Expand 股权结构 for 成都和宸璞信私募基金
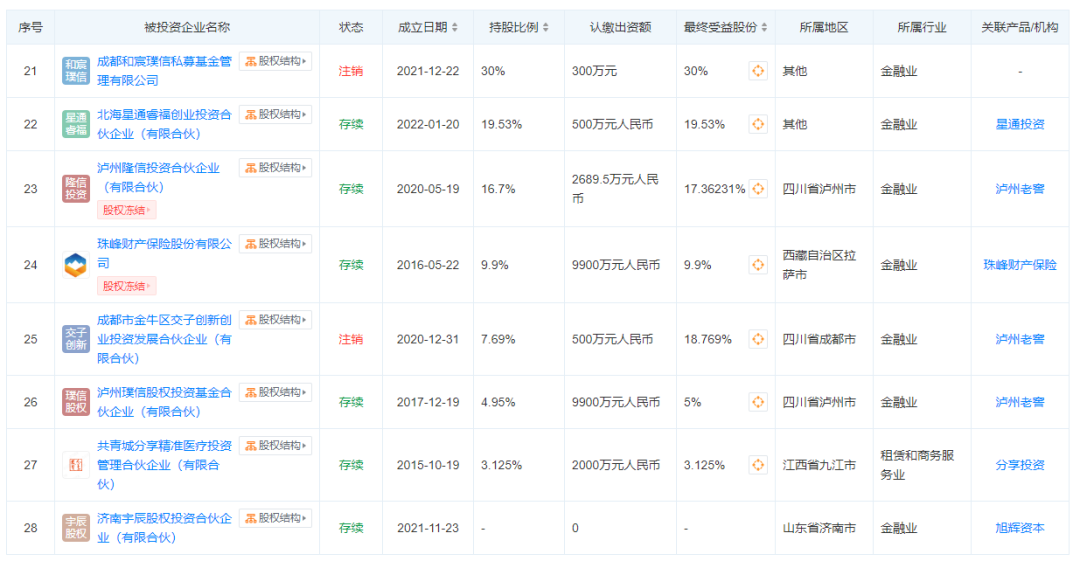Screen dimensions: 1080x561 tap(275, 62)
